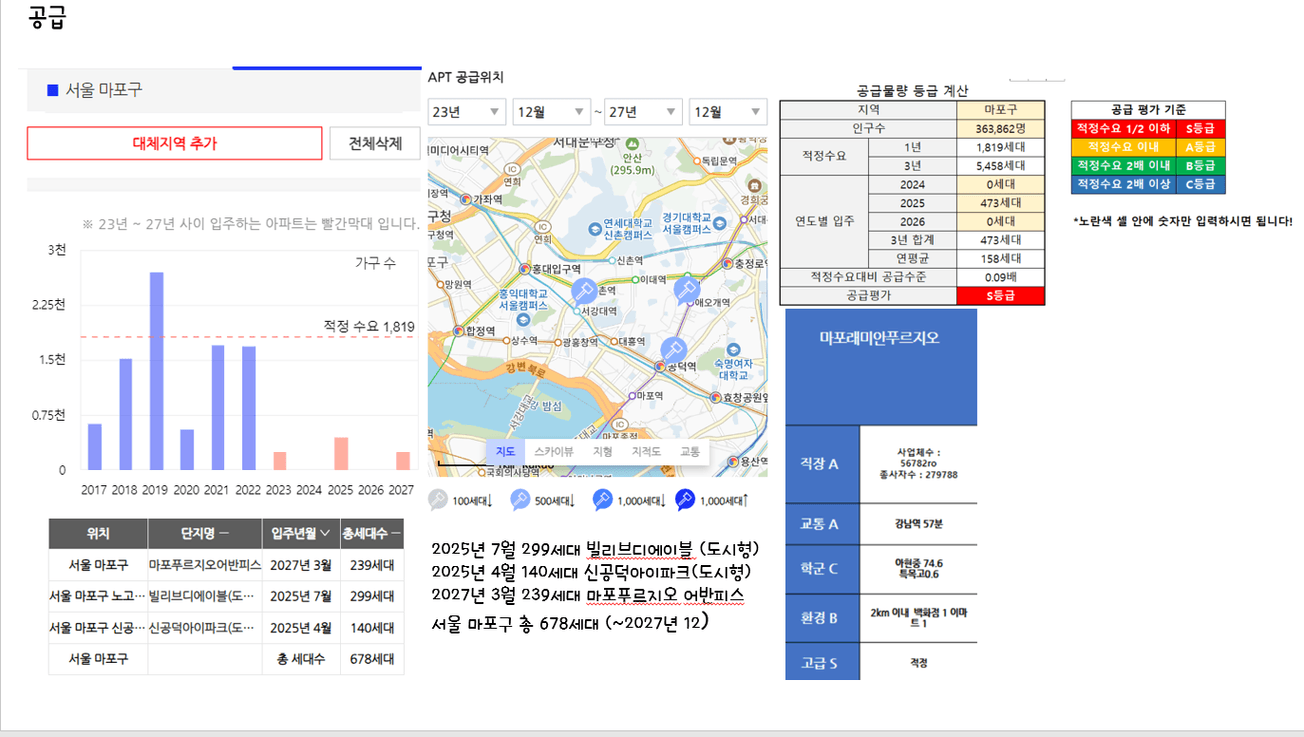Screen dimensions: 1304x737
Task: Click the apartment supply pin near 서강대역
Action: click(x=584, y=291)
